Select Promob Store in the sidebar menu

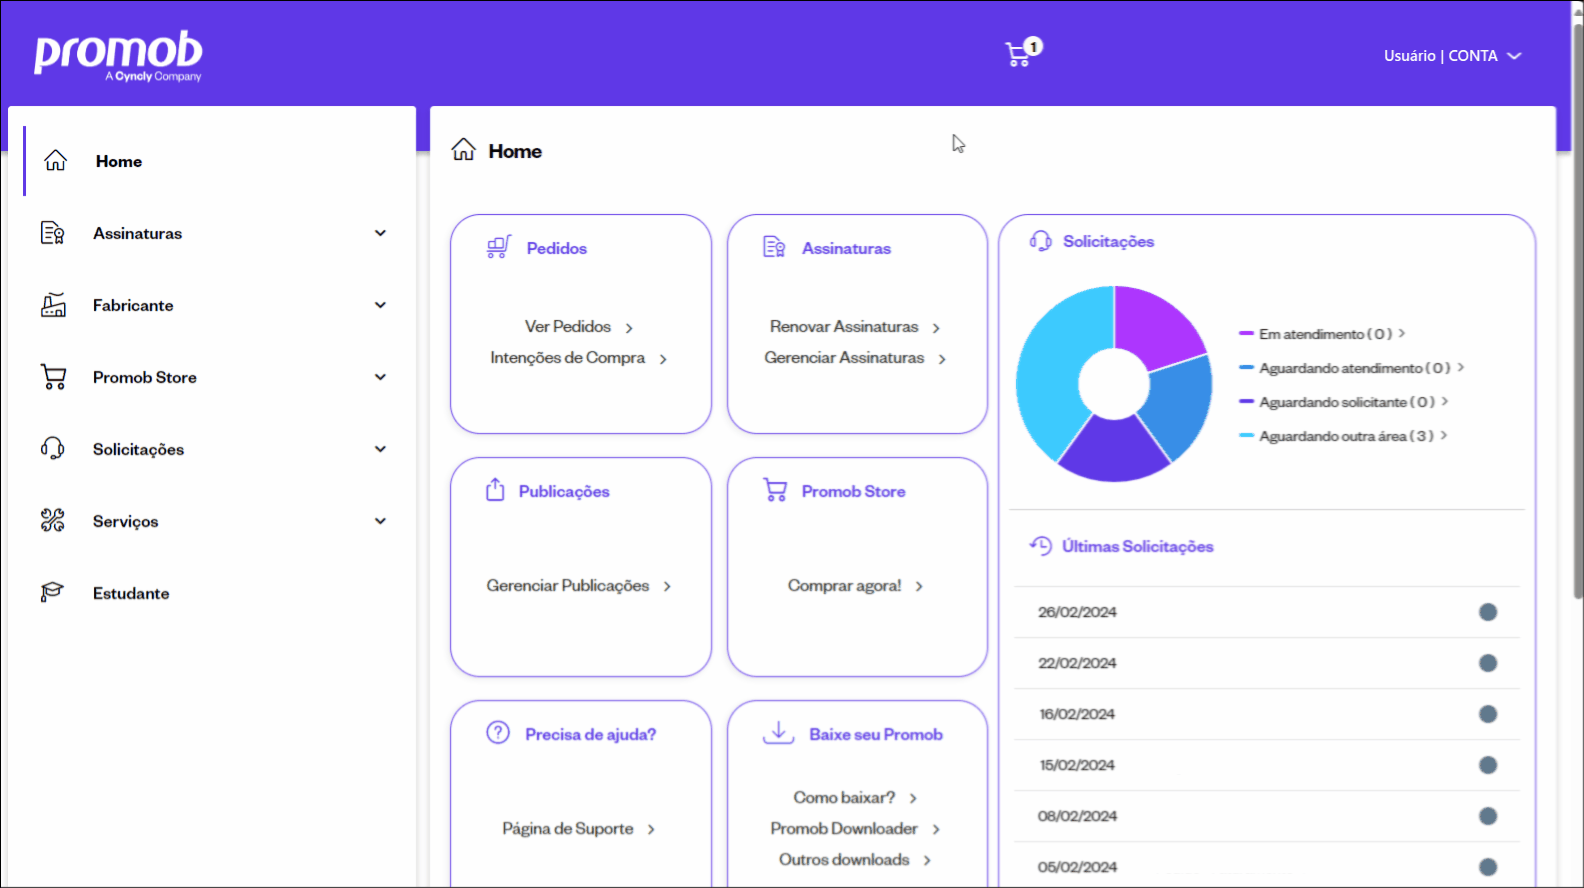coord(145,377)
